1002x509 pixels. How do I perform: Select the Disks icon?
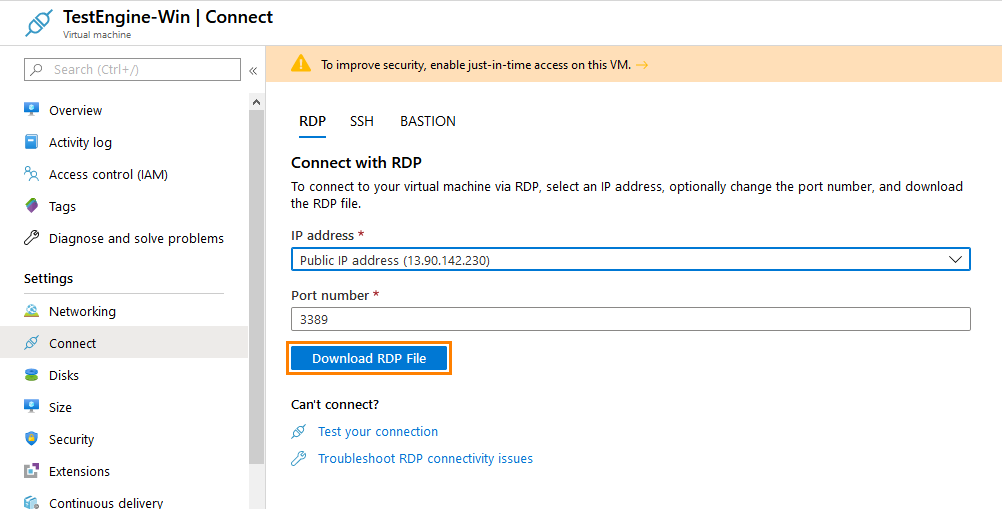31,375
